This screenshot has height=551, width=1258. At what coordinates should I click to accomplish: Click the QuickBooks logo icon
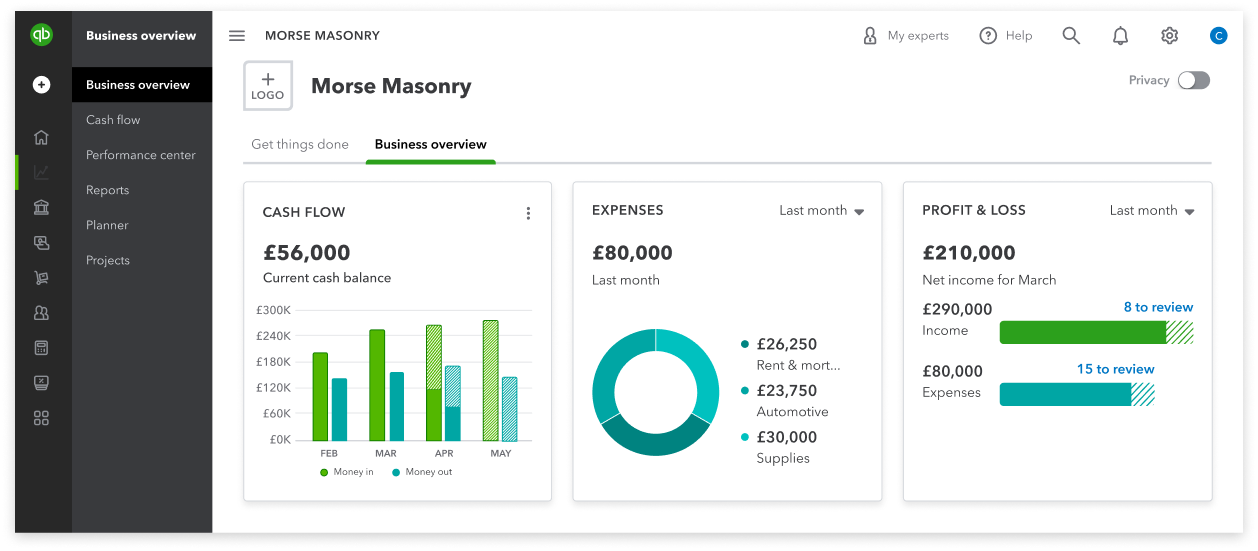[41, 36]
